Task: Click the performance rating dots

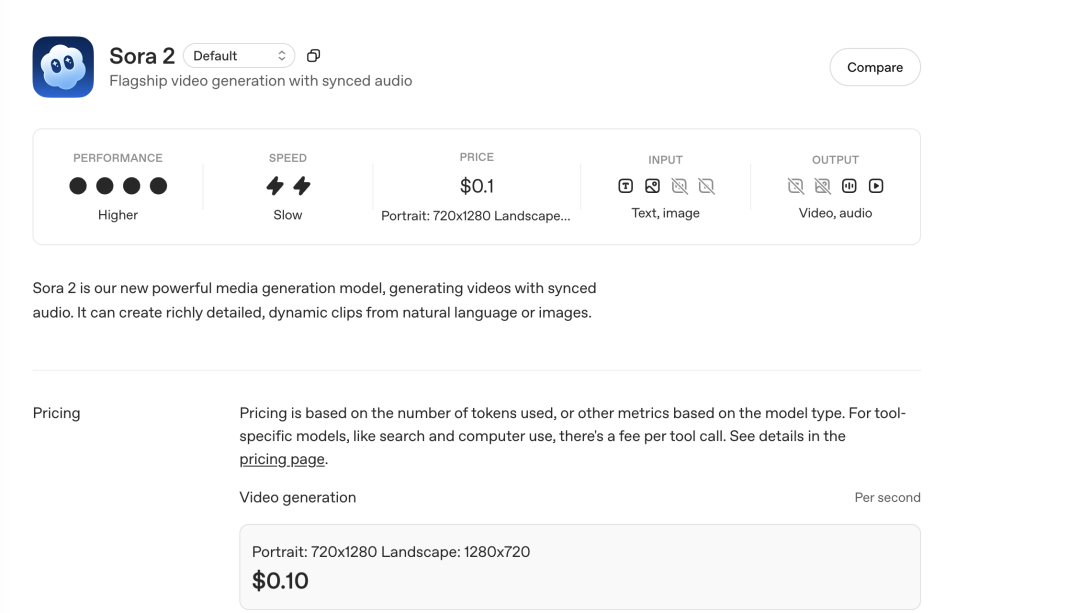Action: point(118,186)
